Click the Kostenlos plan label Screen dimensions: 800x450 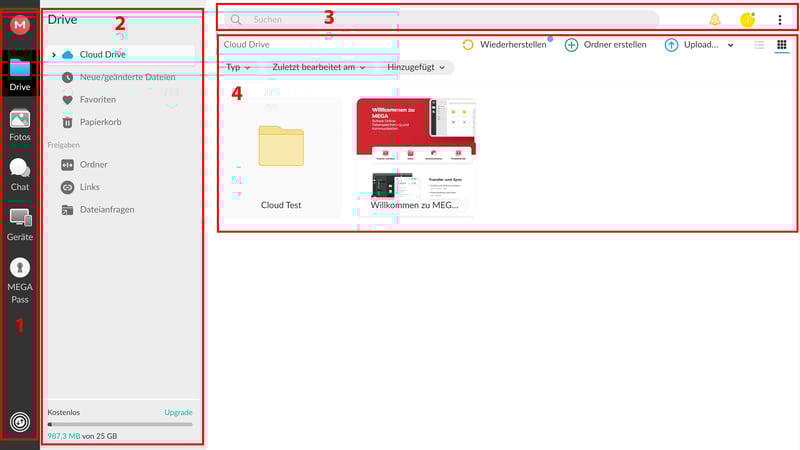coord(64,412)
